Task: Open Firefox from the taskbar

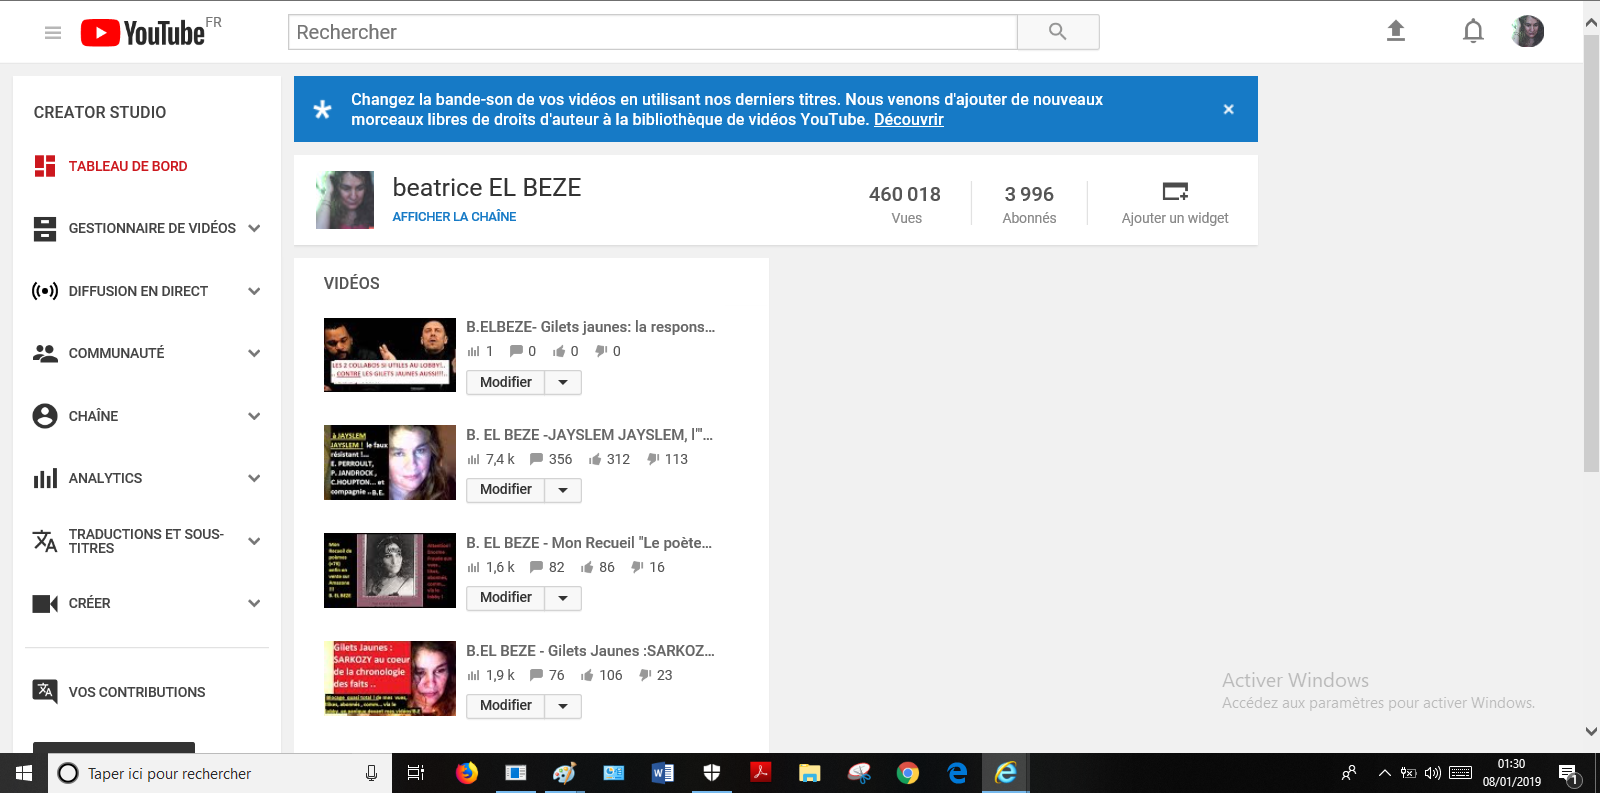Action: pyautogui.click(x=467, y=773)
